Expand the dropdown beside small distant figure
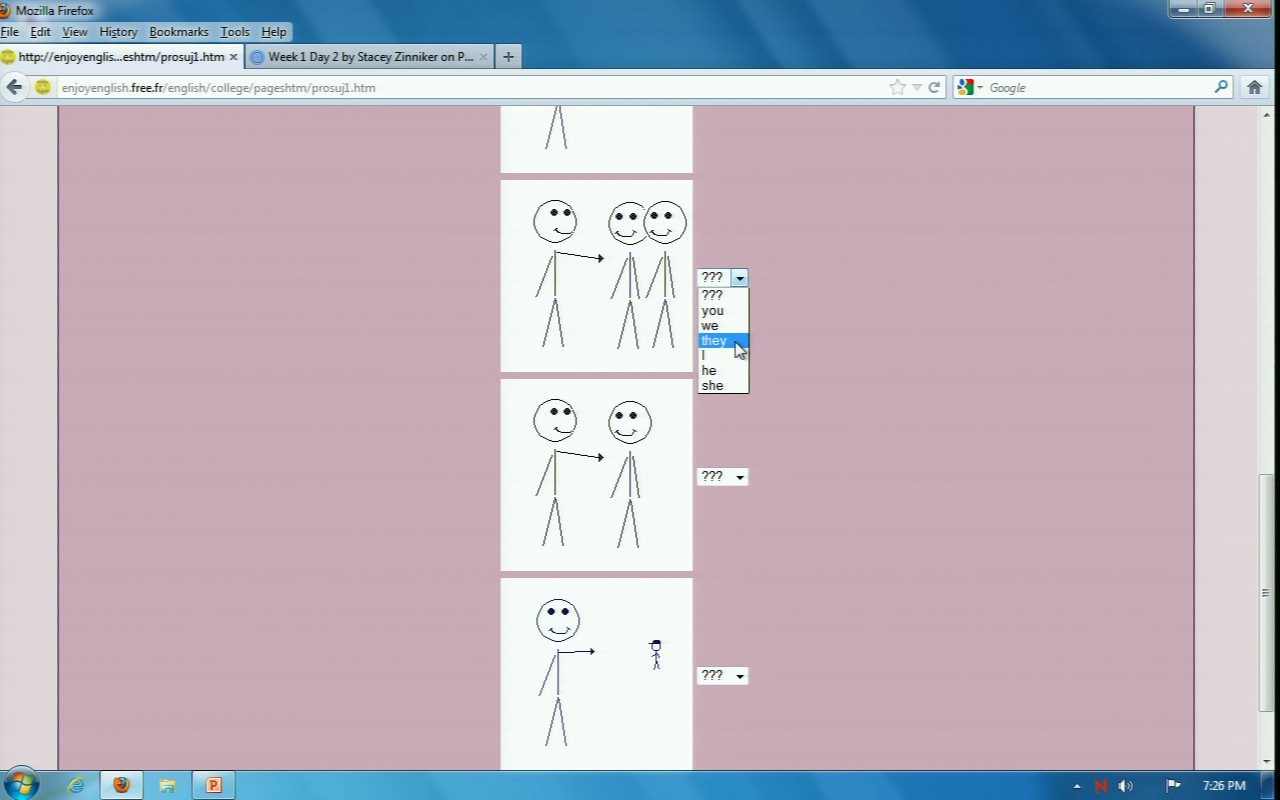Image resolution: width=1280 pixels, height=800 pixels. point(722,676)
